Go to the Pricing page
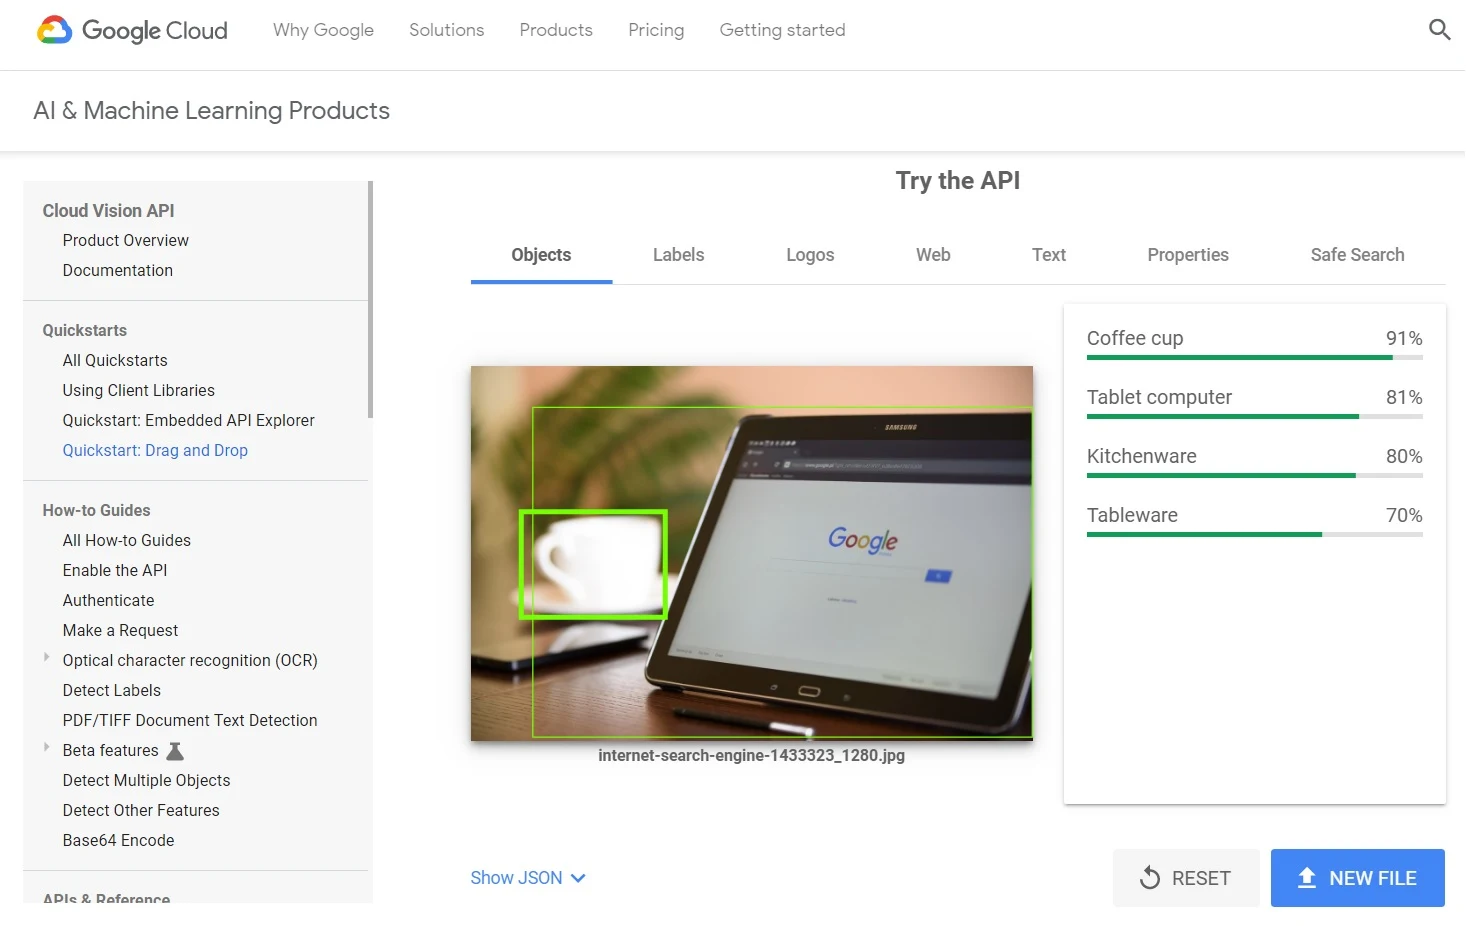This screenshot has width=1466, height=926. [656, 30]
